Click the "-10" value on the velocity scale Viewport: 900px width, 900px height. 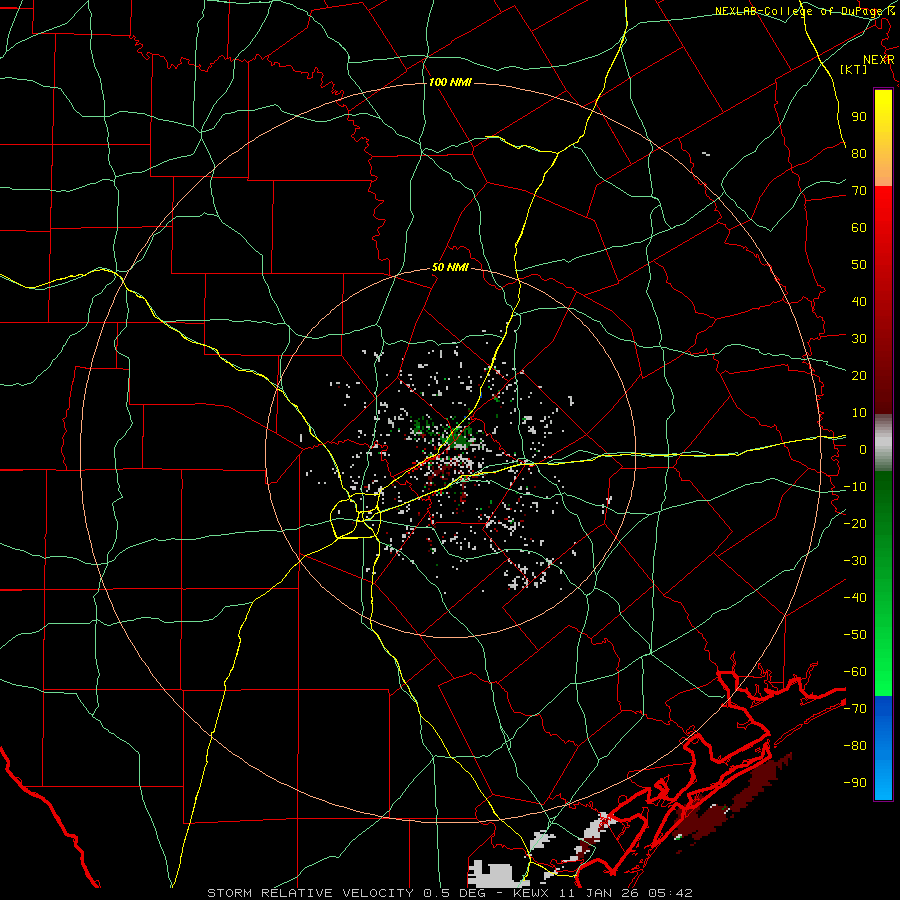855,487
